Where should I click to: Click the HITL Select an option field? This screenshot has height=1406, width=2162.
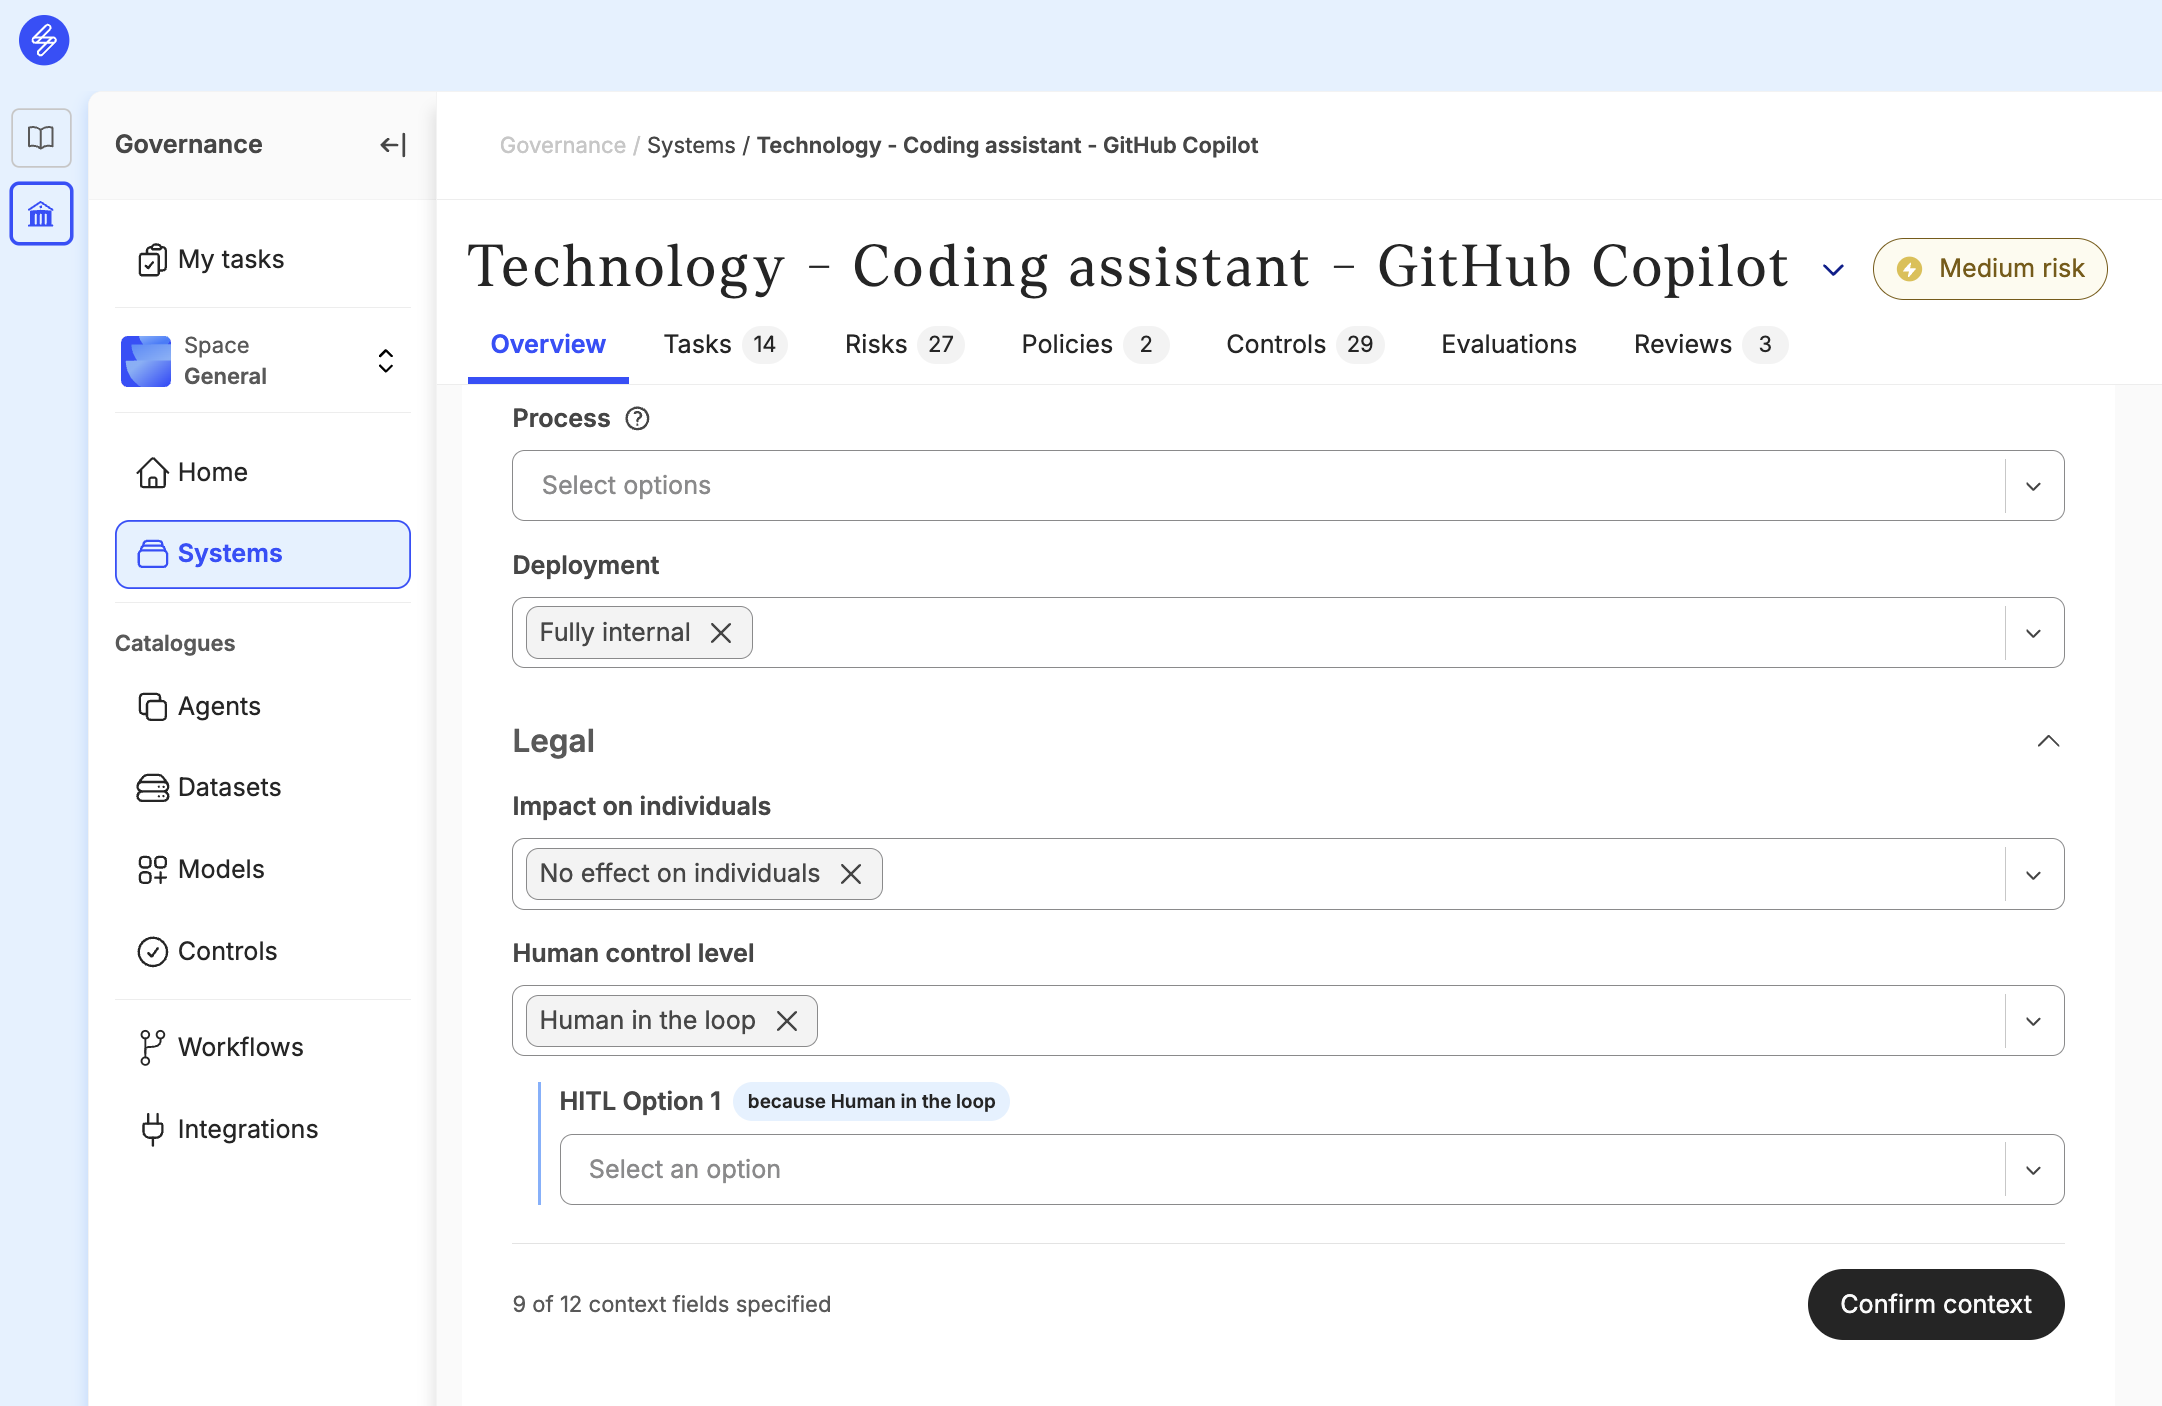click(1312, 1170)
